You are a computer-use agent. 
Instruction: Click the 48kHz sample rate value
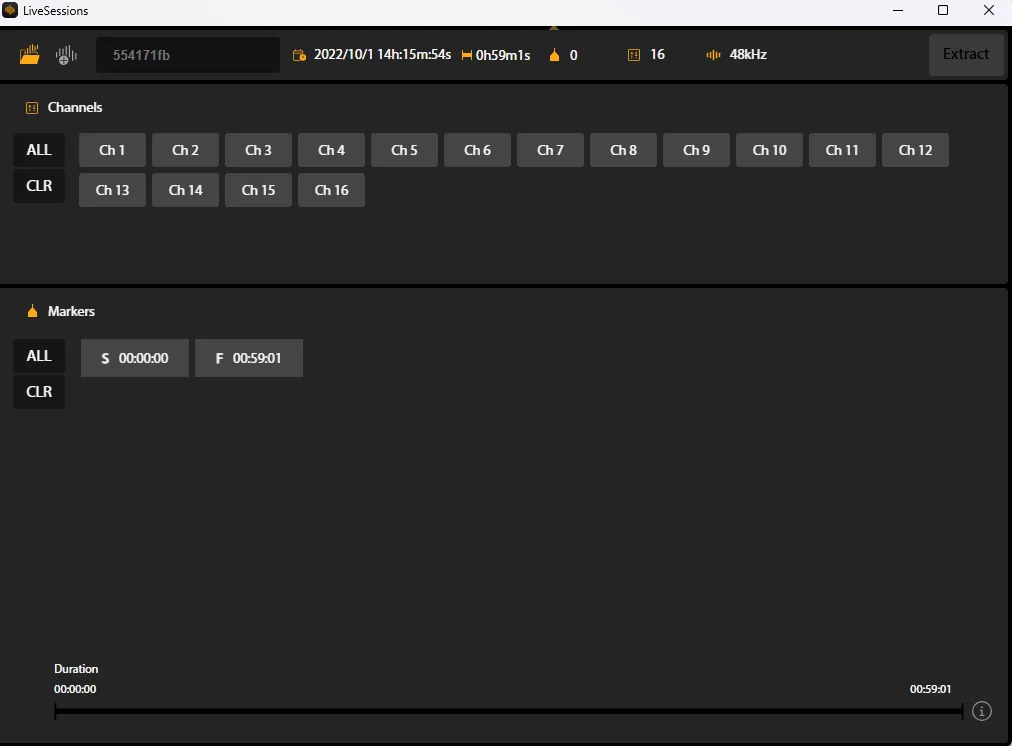point(748,55)
